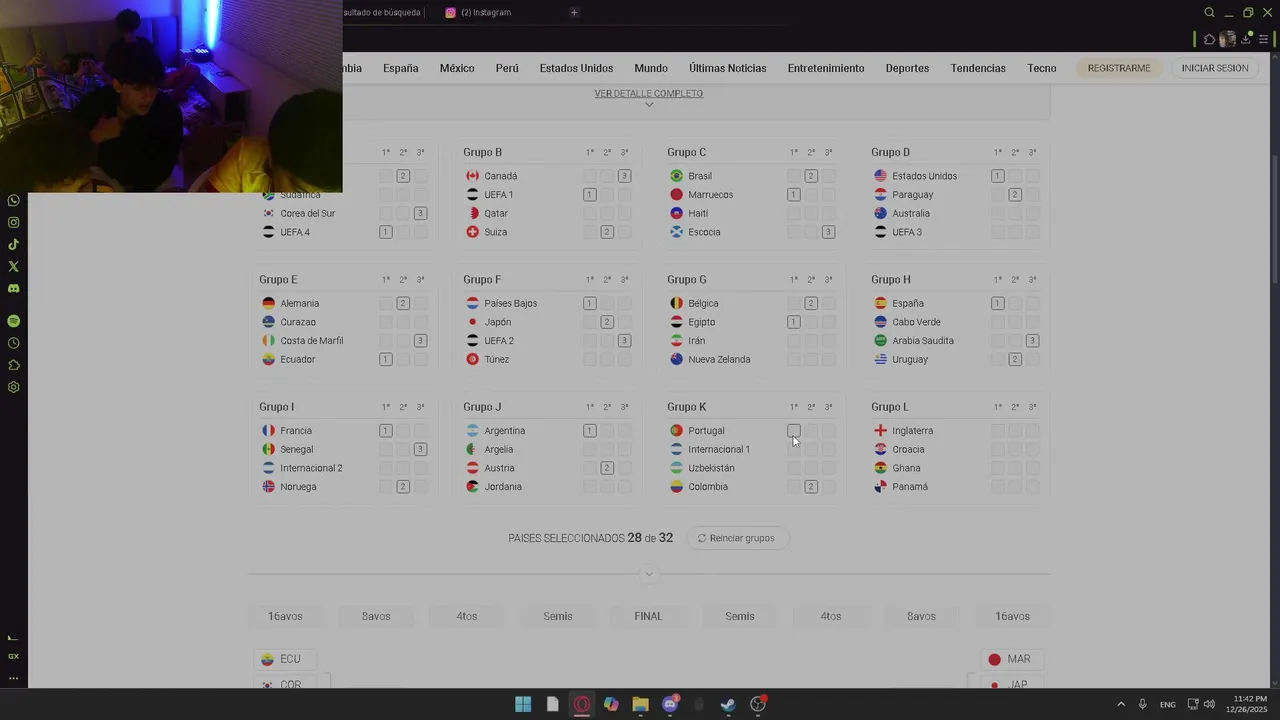The height and width of the screenshot is (720, 1280).
Task: Open sidebar Settings gear icon
Action: tap(13, 387)
